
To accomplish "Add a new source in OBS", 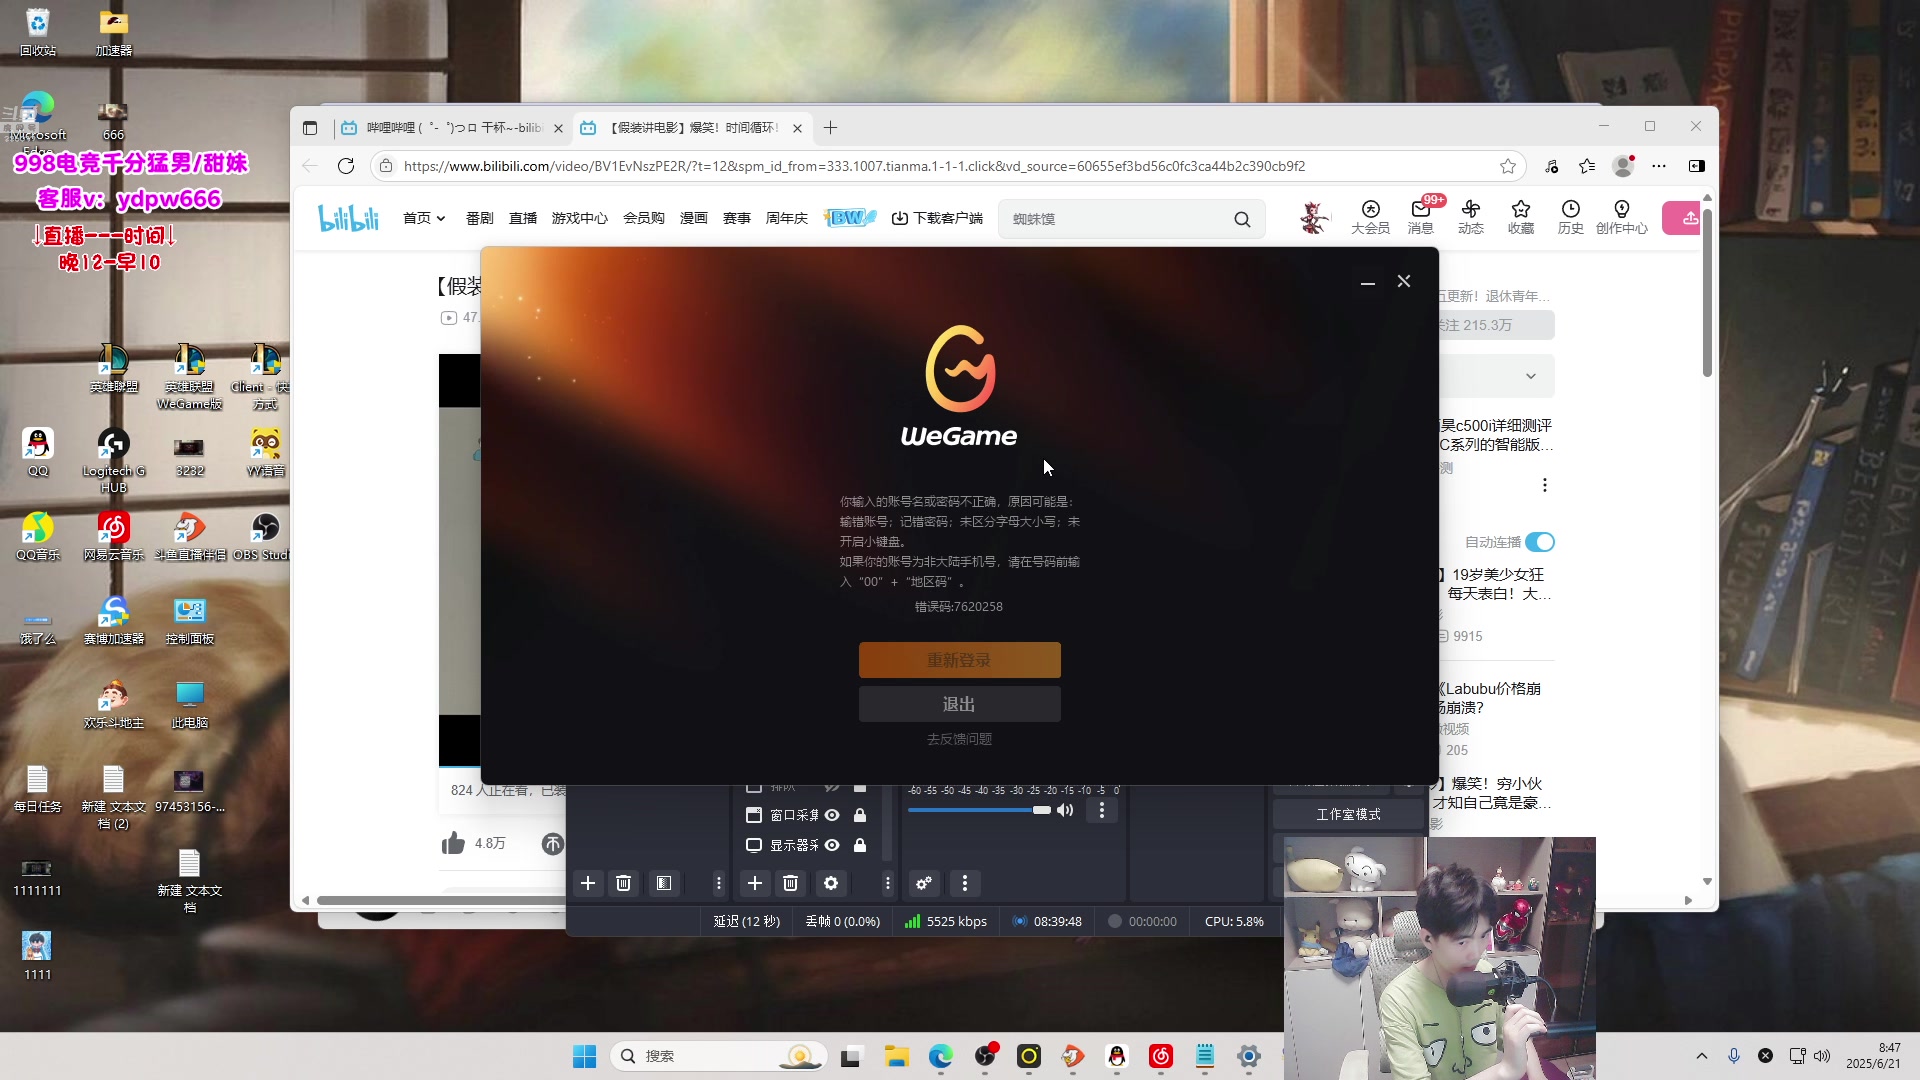I will point(755,883).
